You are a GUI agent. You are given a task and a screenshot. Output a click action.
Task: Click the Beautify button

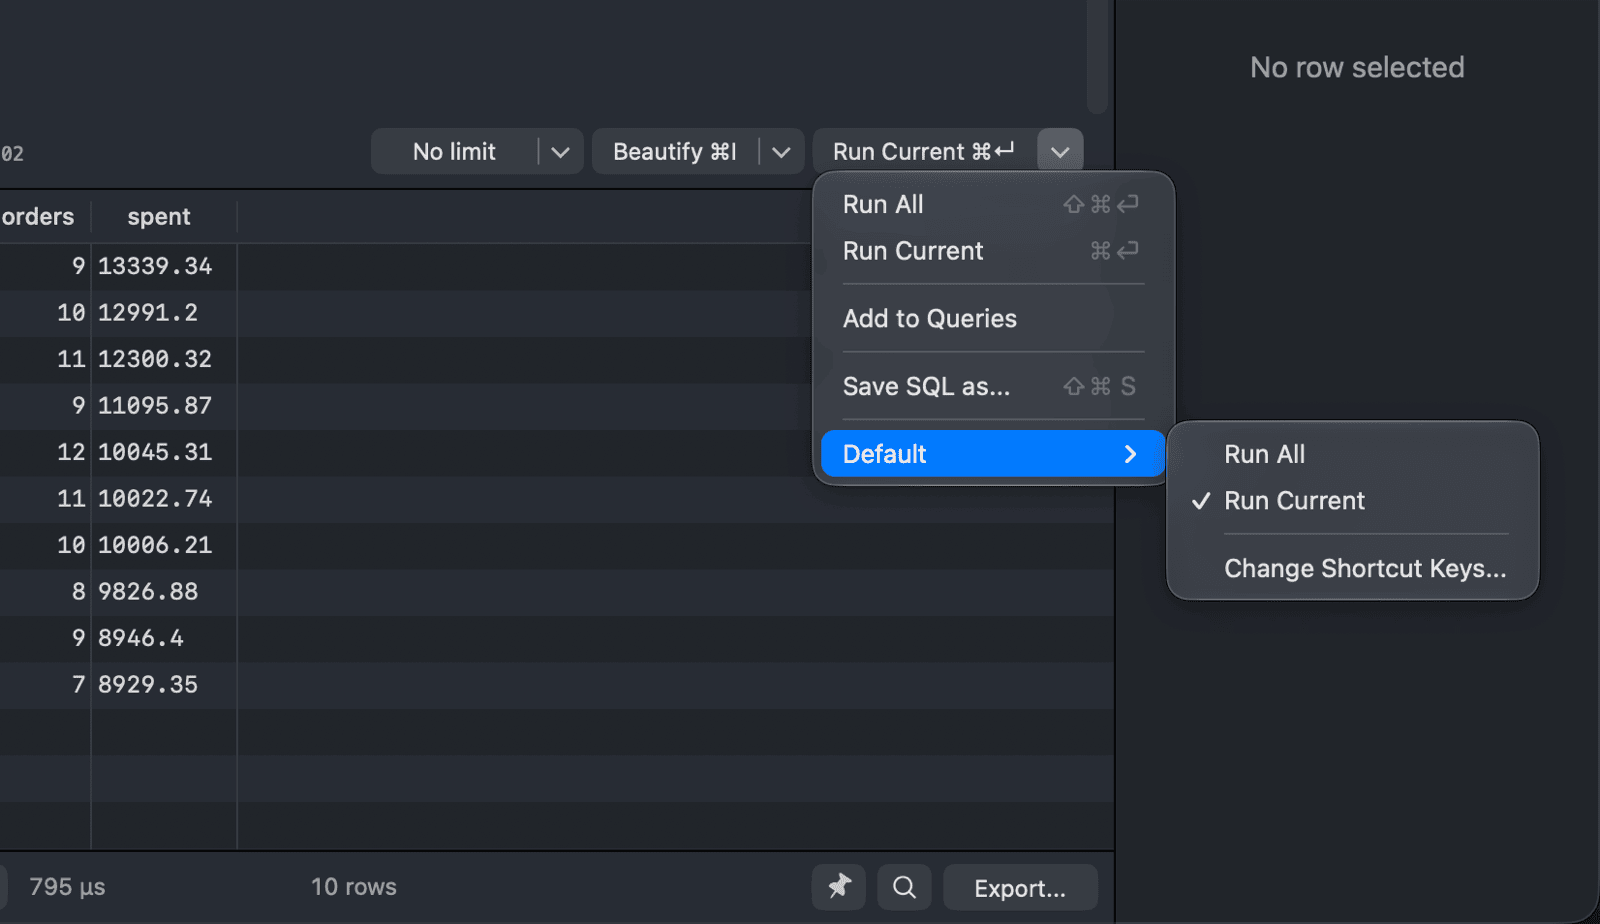click(675, 152)
